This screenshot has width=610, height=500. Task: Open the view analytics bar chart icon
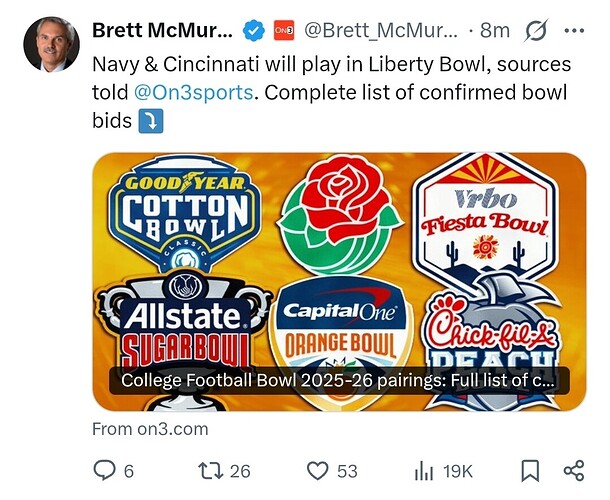424,470
